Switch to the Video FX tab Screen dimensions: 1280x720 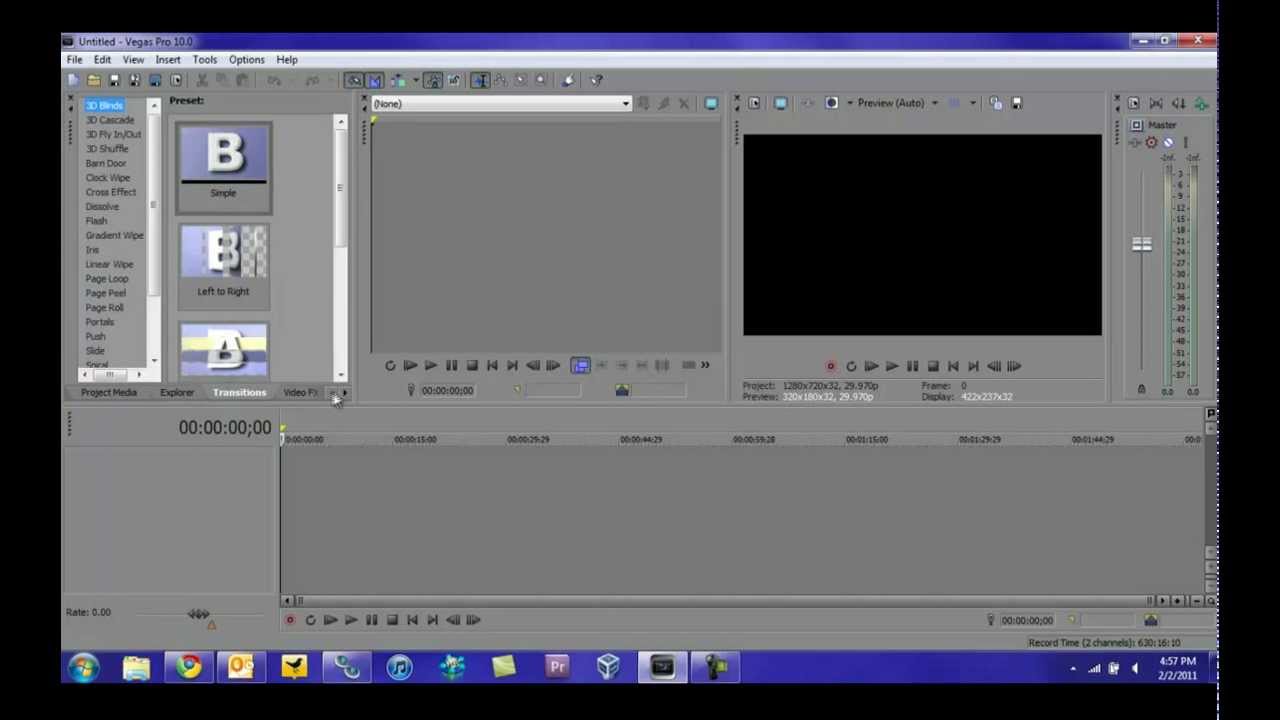tap(300, 393)
